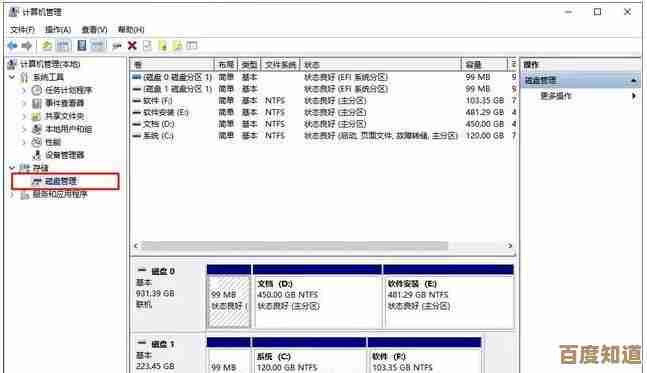Expand the 性能 tree node
Viewport: 647px width, 373px height.
pyautogui.click(x=24, y=142)
